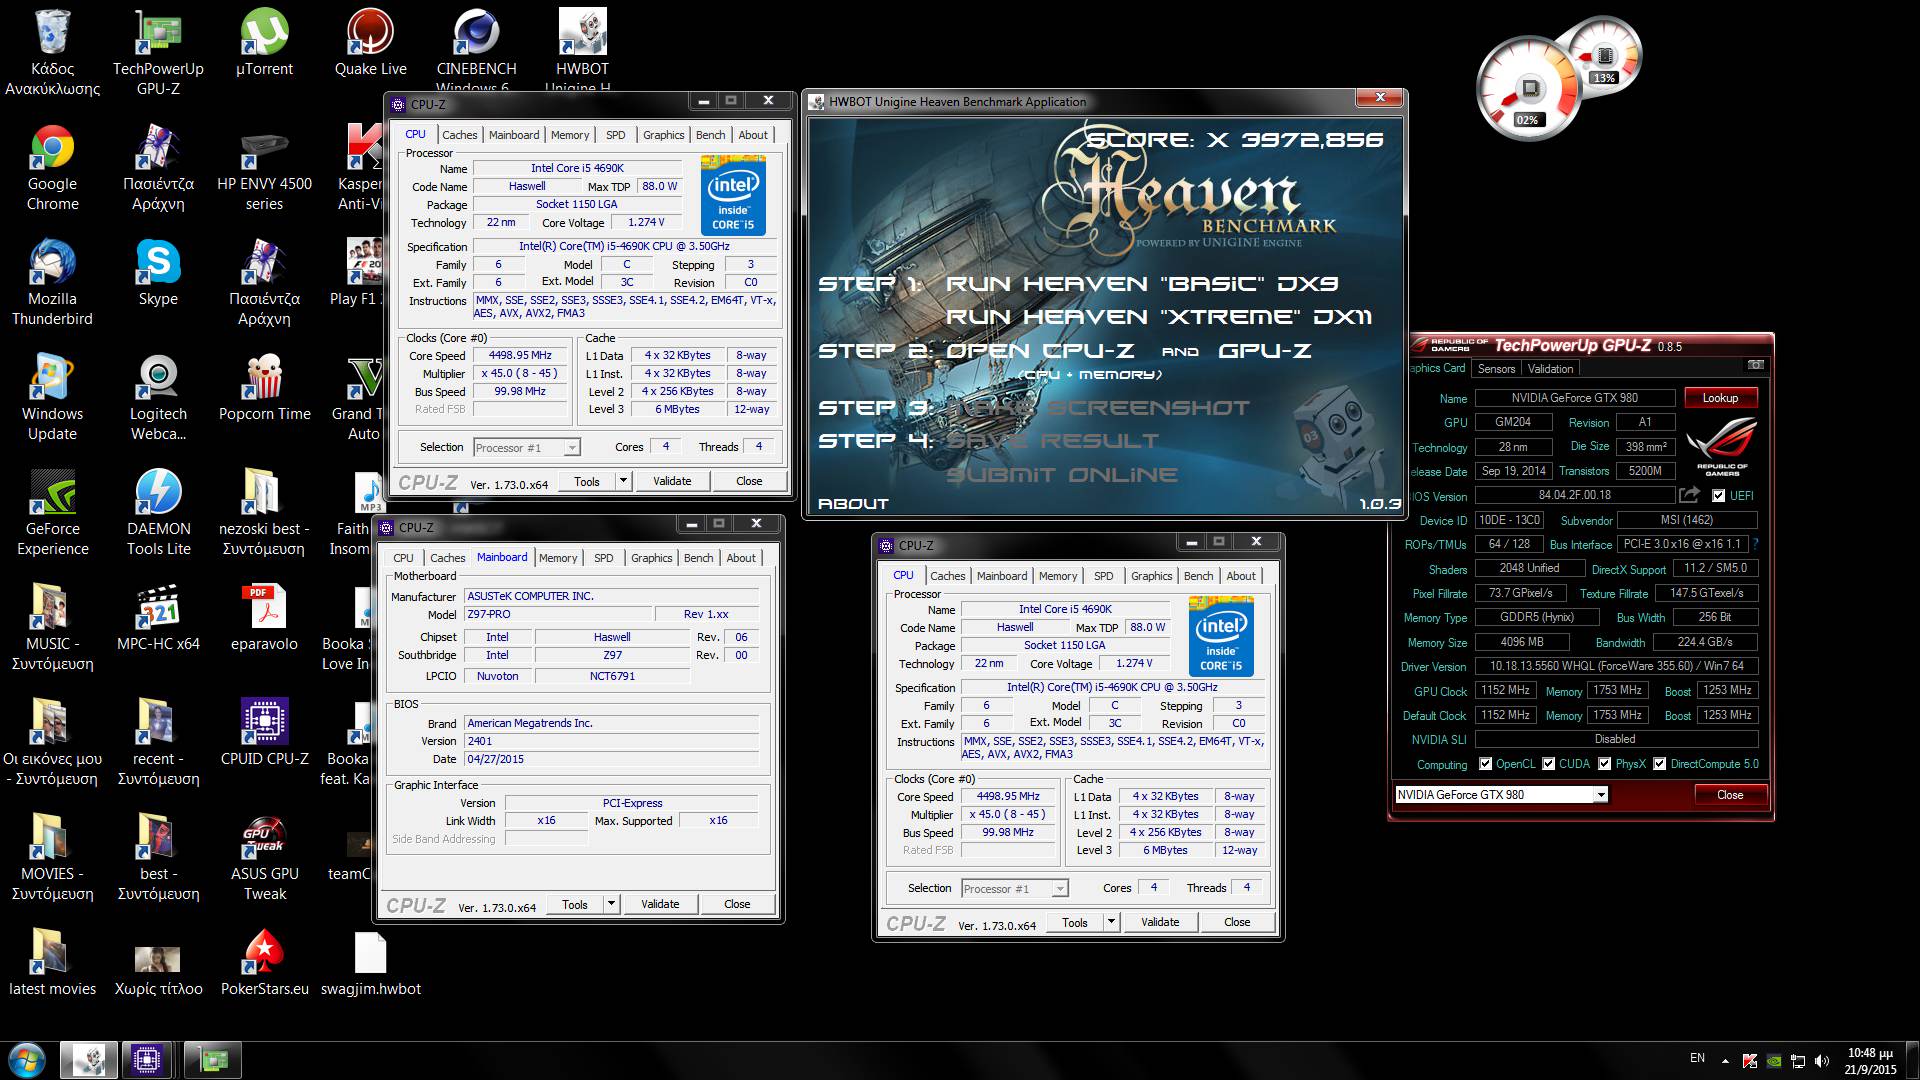The width and height of the screenshot is (1920, 1080).
Task: Open Mozilla Thunderbird desktop icon
Action: (52, 282)
